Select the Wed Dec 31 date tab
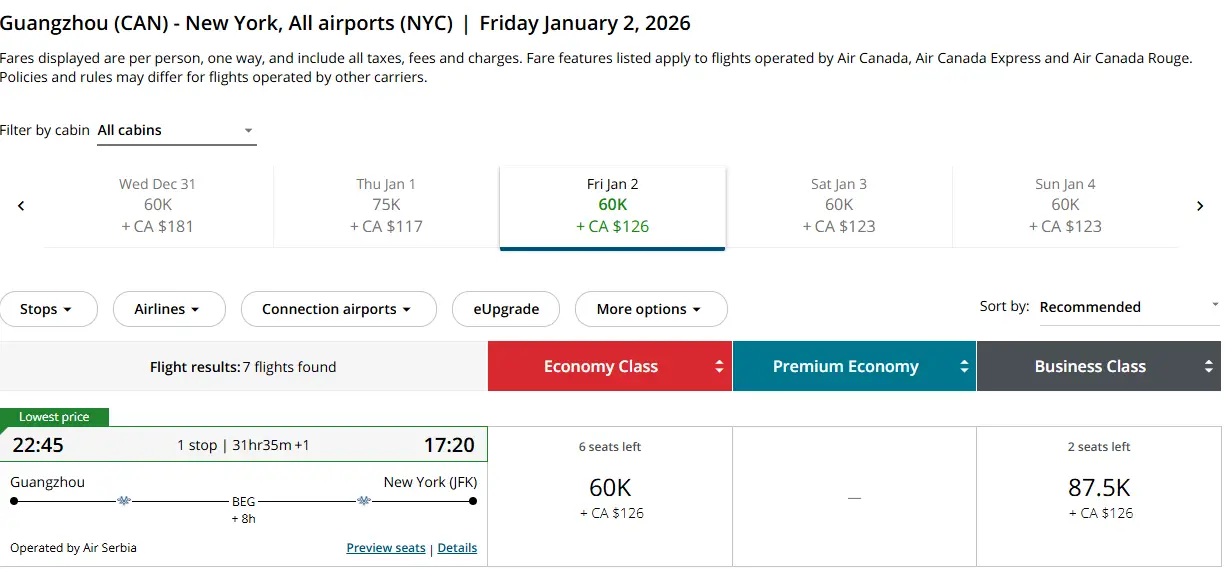The image size is (1225, 569). point(158,206)
